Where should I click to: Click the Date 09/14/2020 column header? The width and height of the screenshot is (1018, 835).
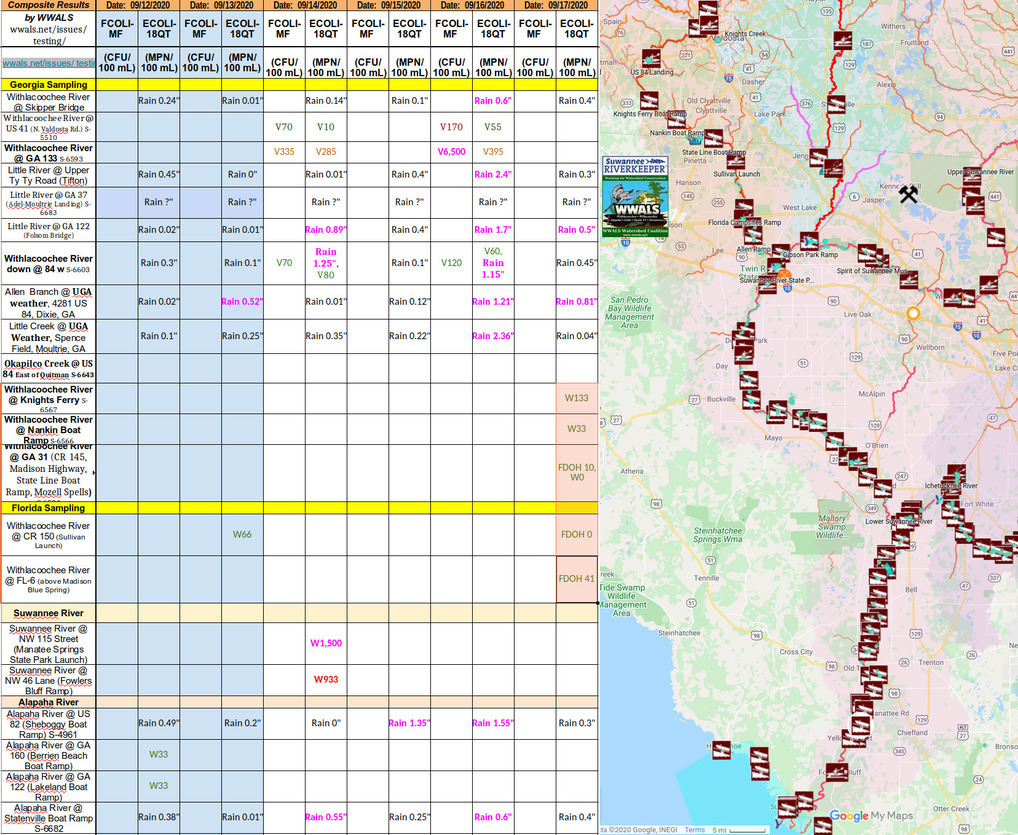(x=305, y=5)
